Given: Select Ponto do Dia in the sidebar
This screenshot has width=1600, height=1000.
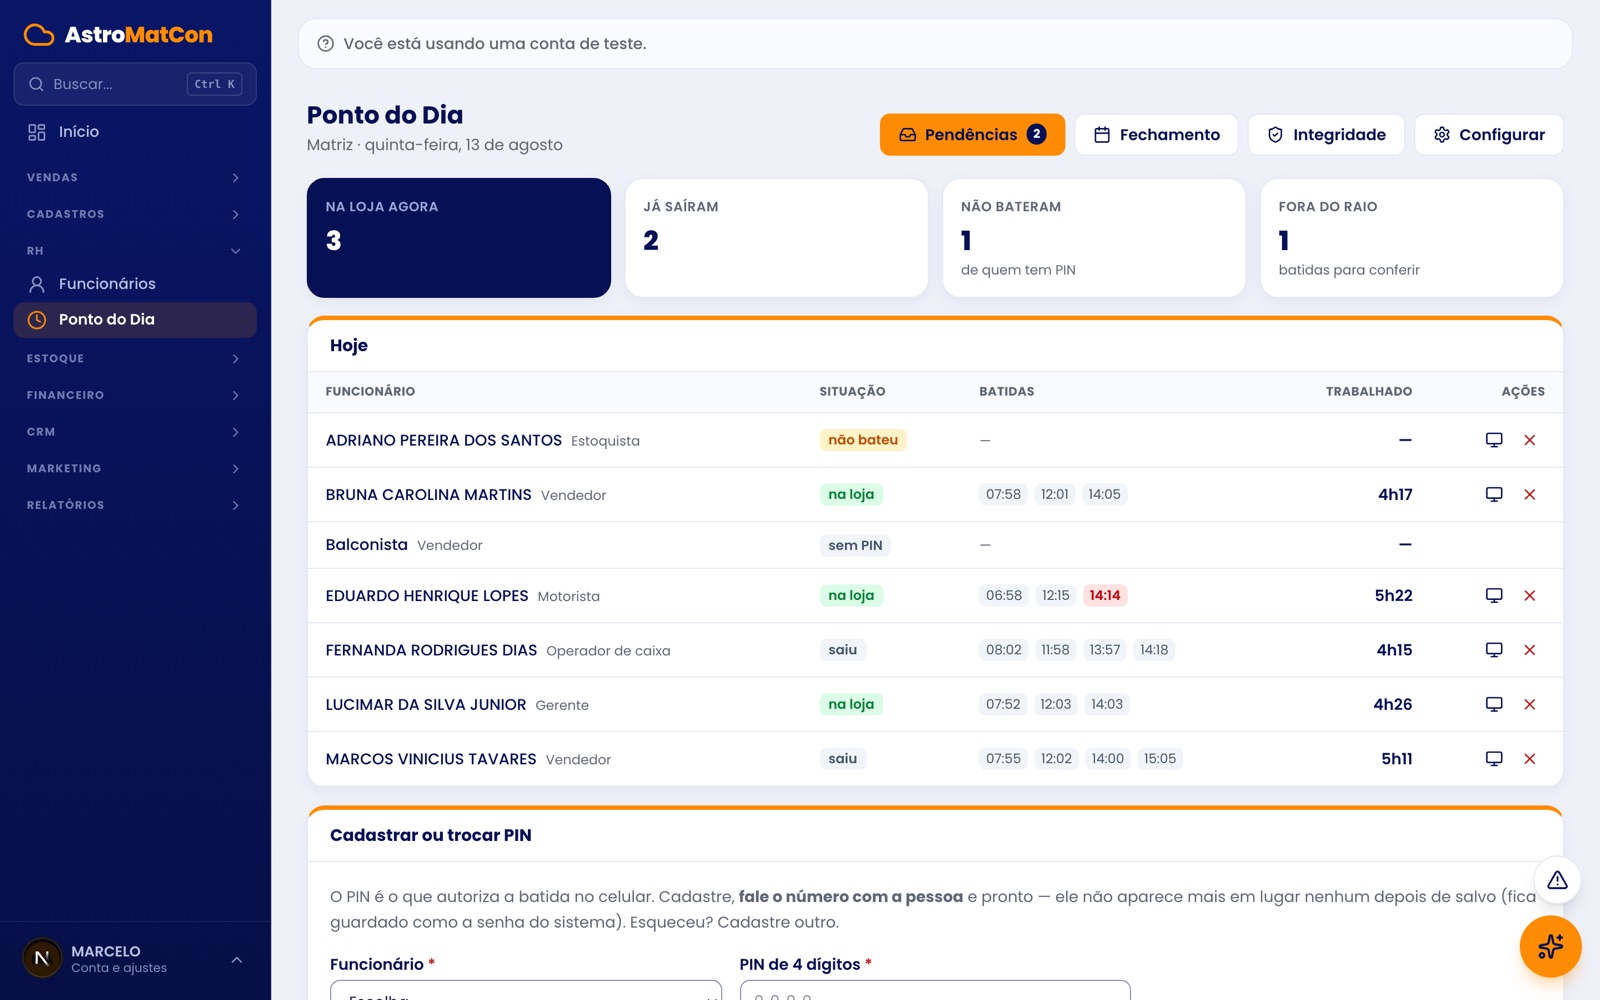Looking at the screenshot, I should pos(135,320).
